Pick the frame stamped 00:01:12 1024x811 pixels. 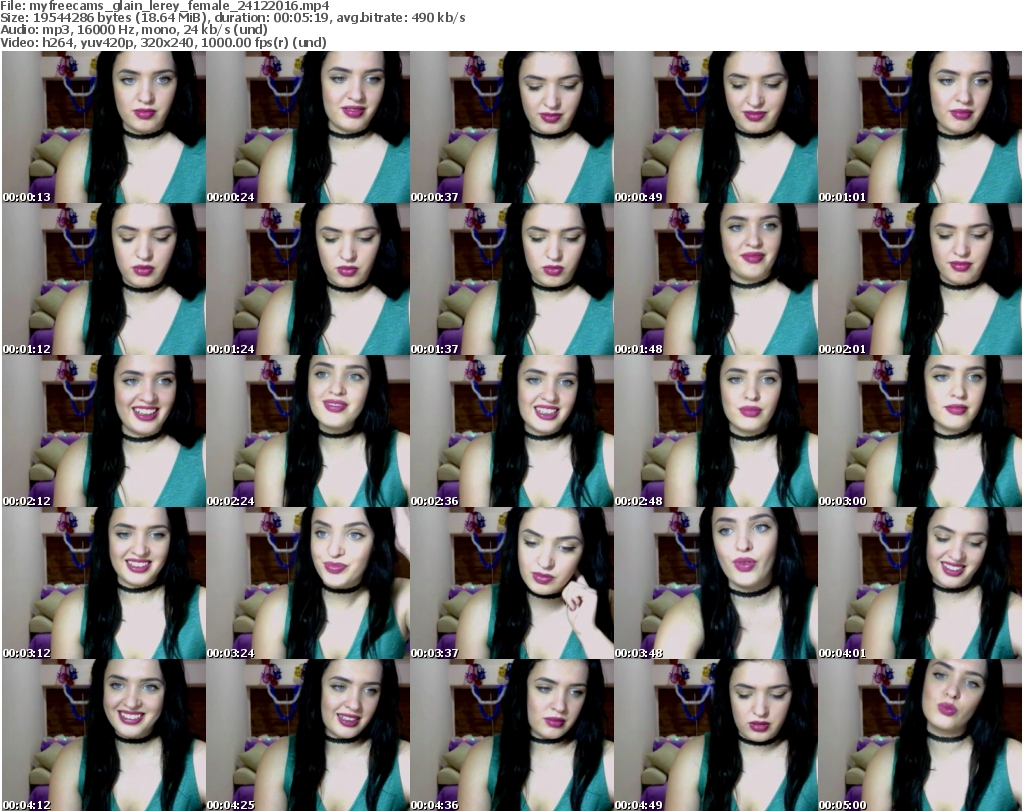(x=104, y=279)
